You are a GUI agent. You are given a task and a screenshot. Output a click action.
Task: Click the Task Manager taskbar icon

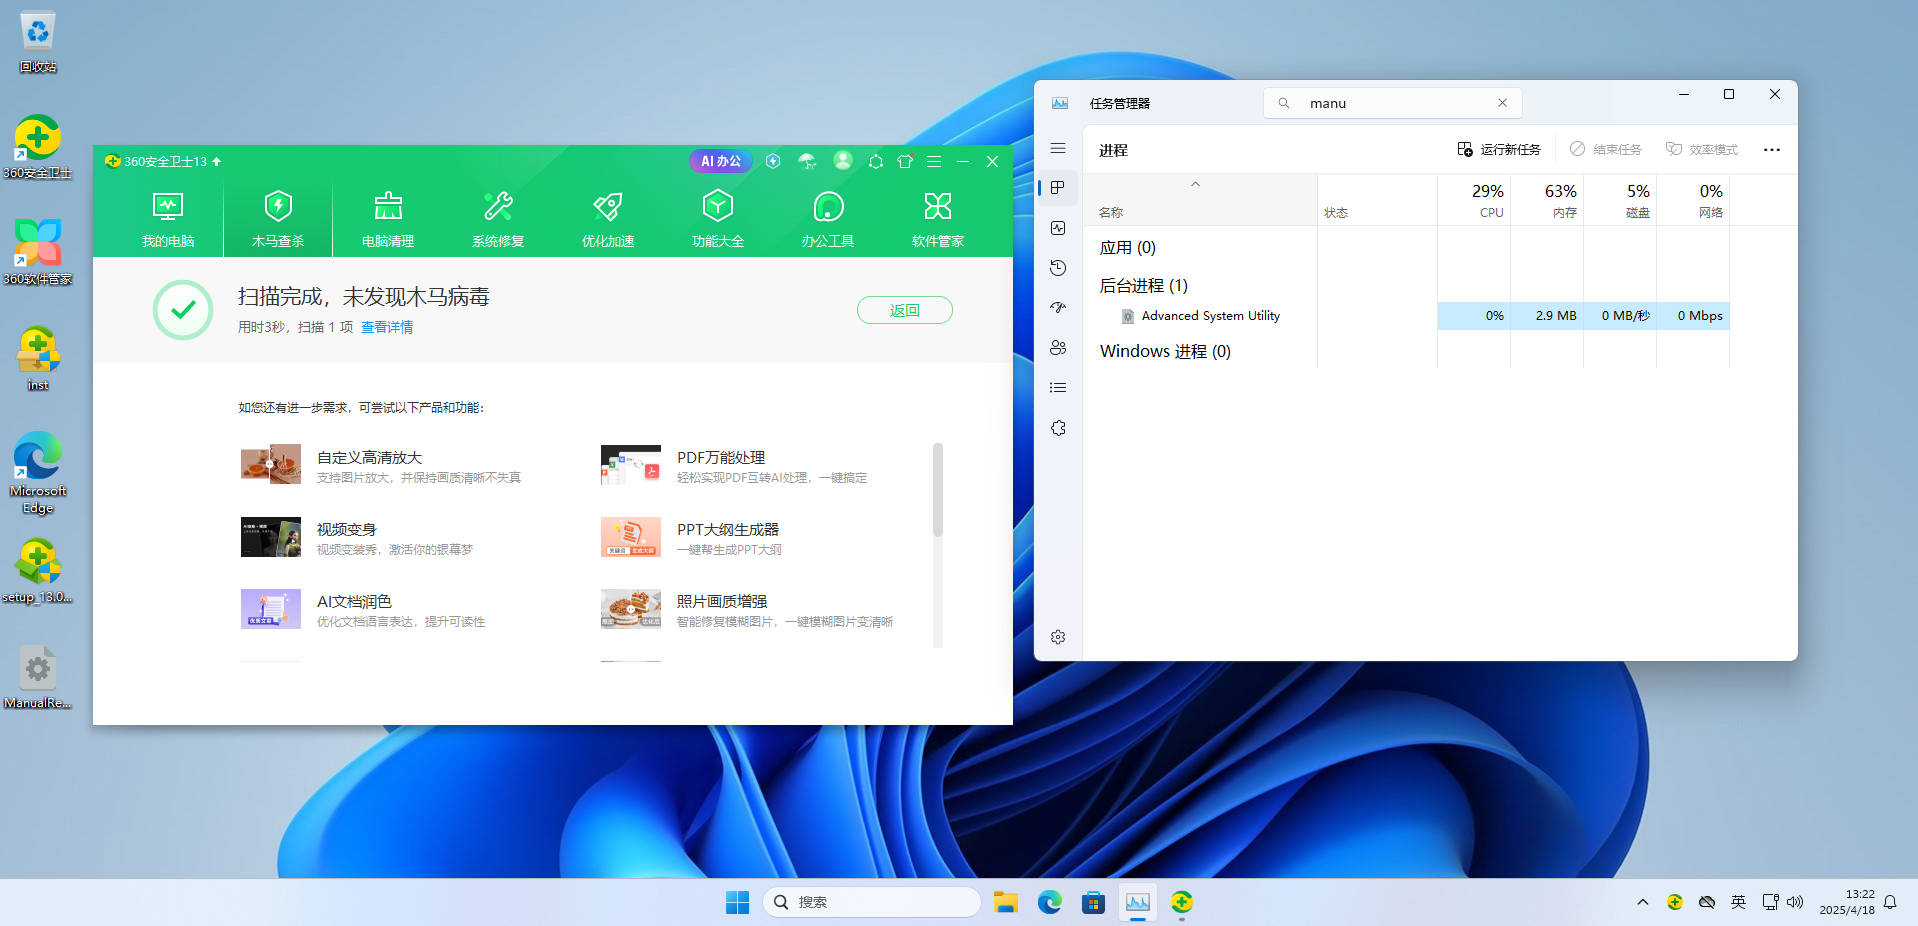(1137, 902)
